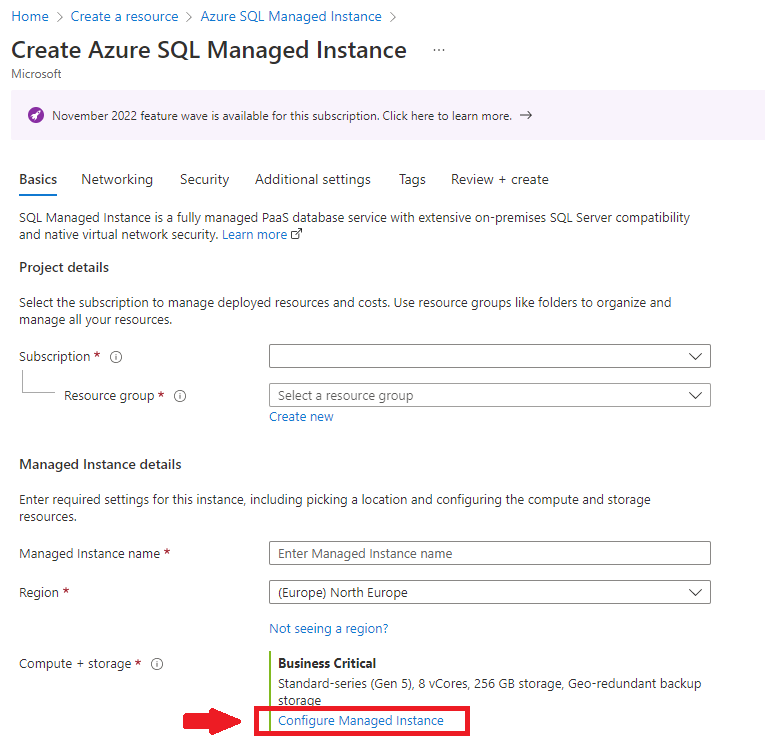Viewport: 765px width, 746px height.
Task: Expand the Resource group dropdown
Action: (489, 396)
